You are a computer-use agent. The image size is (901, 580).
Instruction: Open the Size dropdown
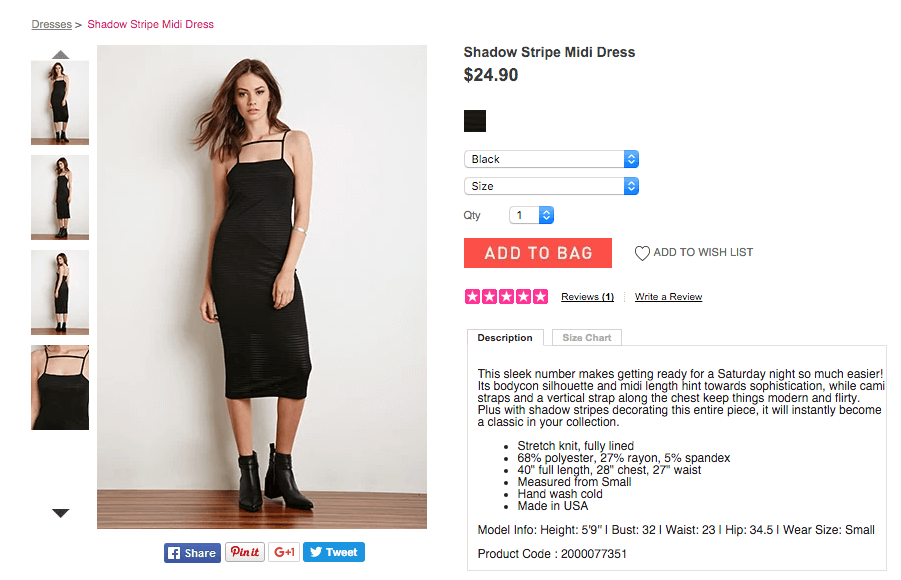click(551, 186)
